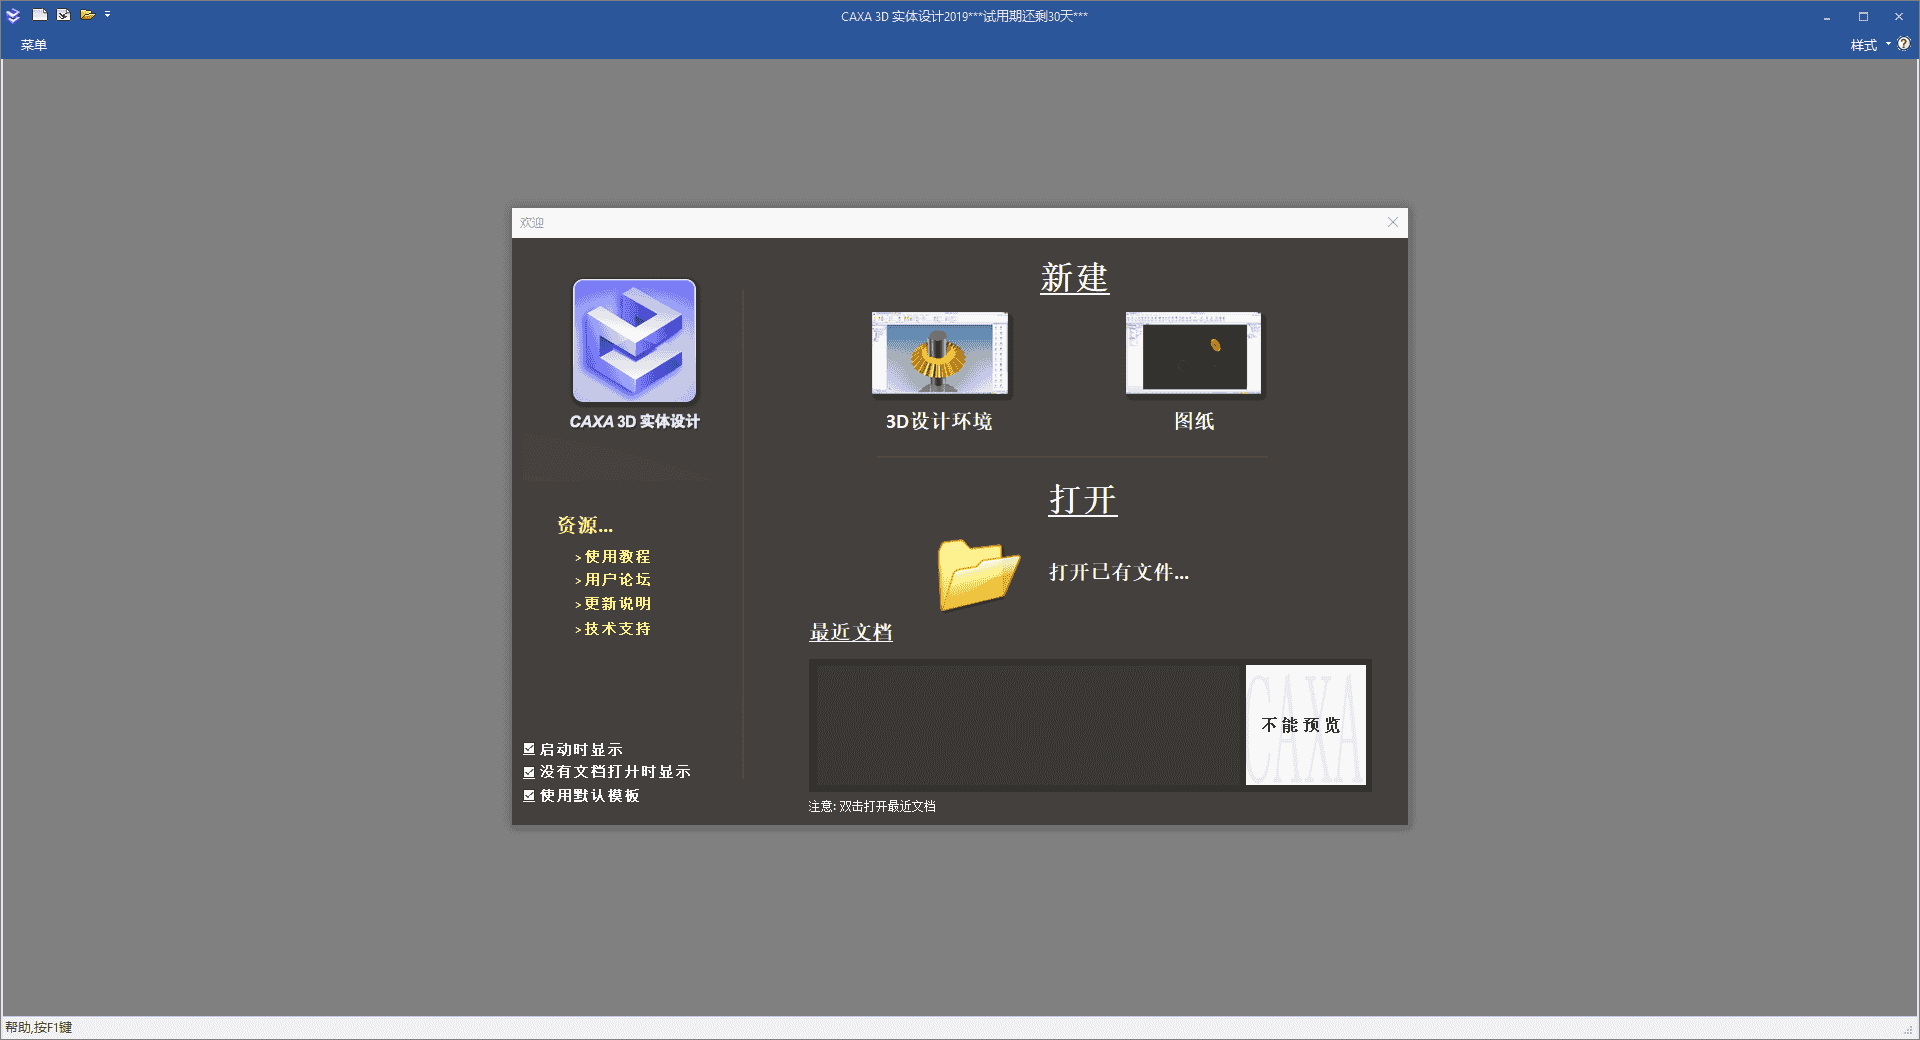Expand the quick access toolbar customize arrow
The width and height of the screenshot is (1920, 1040).
(x=107, y=15)
